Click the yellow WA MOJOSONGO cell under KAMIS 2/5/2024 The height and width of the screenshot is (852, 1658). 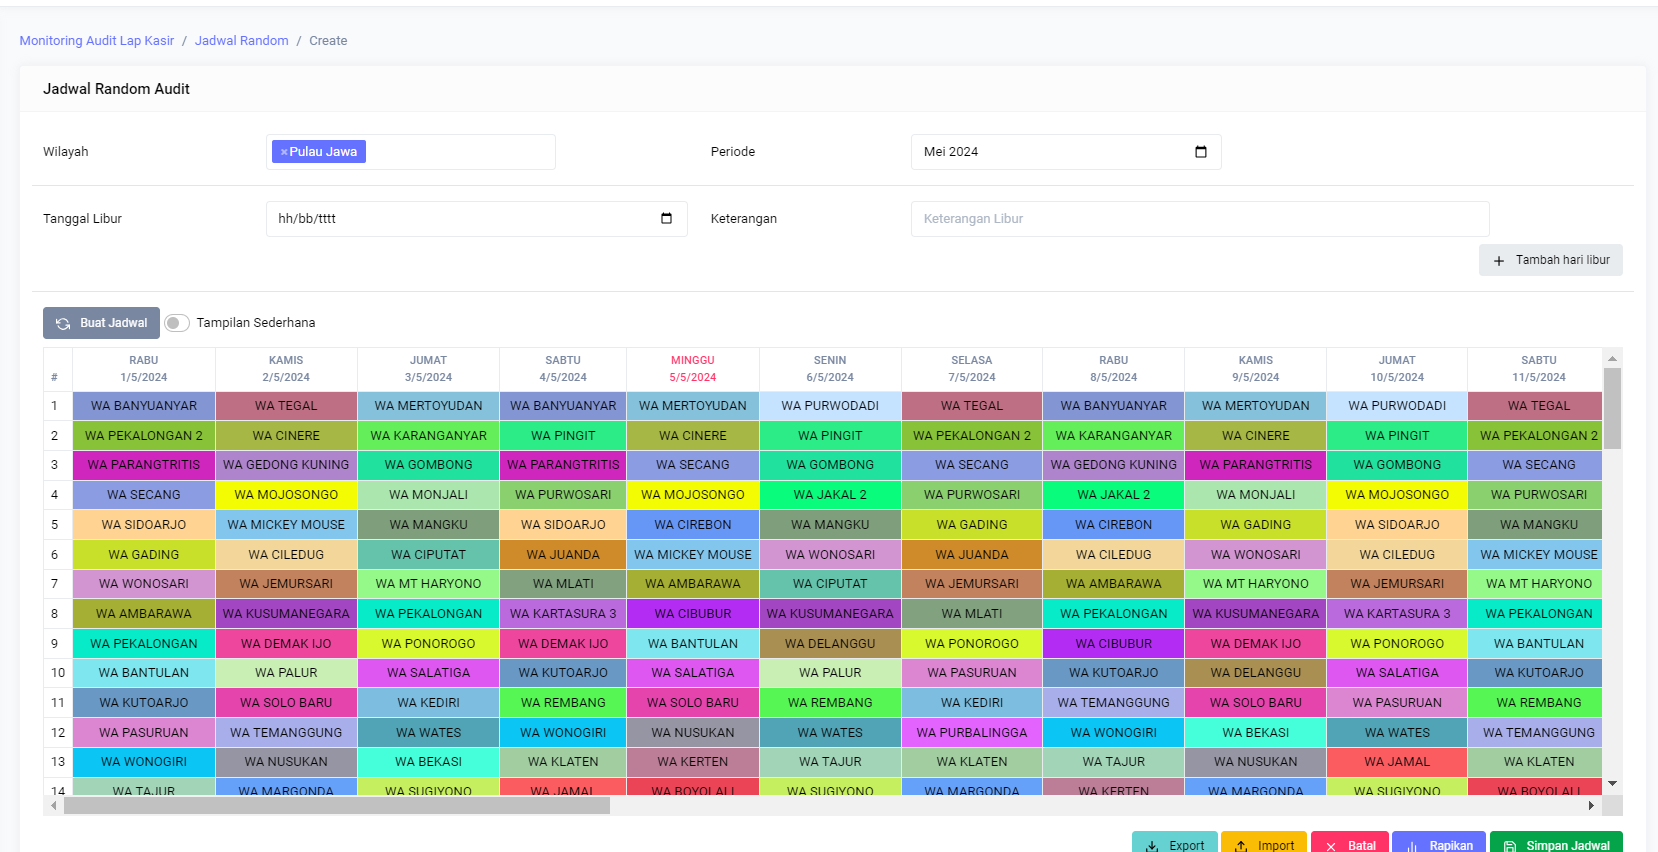(x=286, y=495)
